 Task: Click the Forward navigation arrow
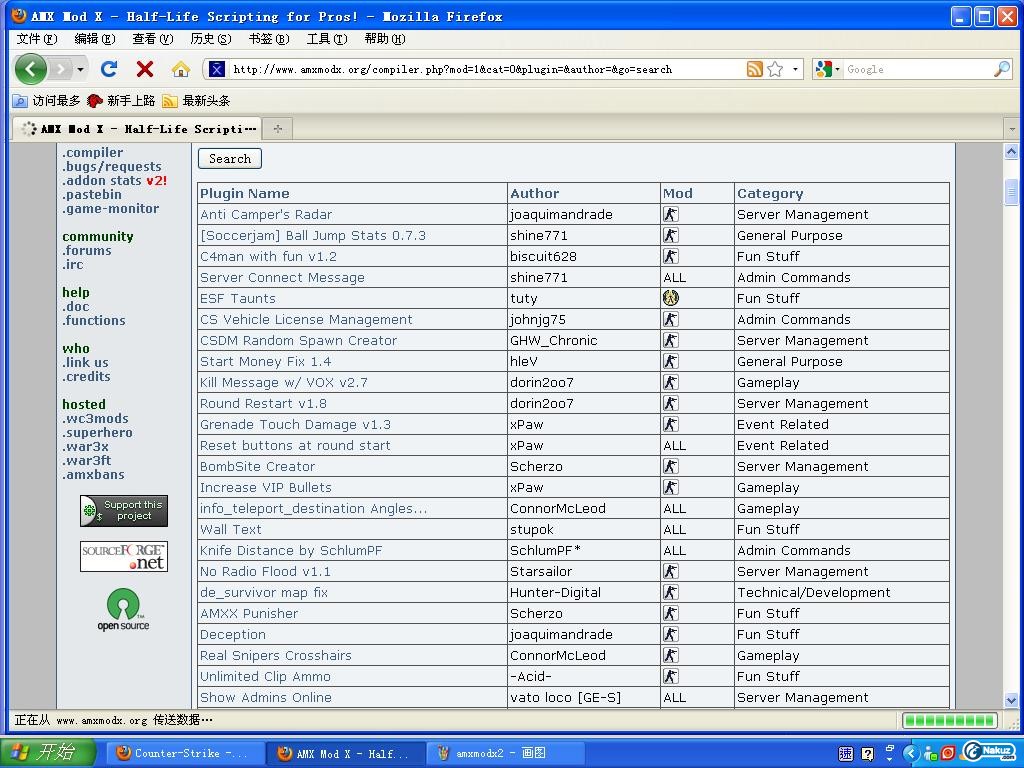point(61,69)
